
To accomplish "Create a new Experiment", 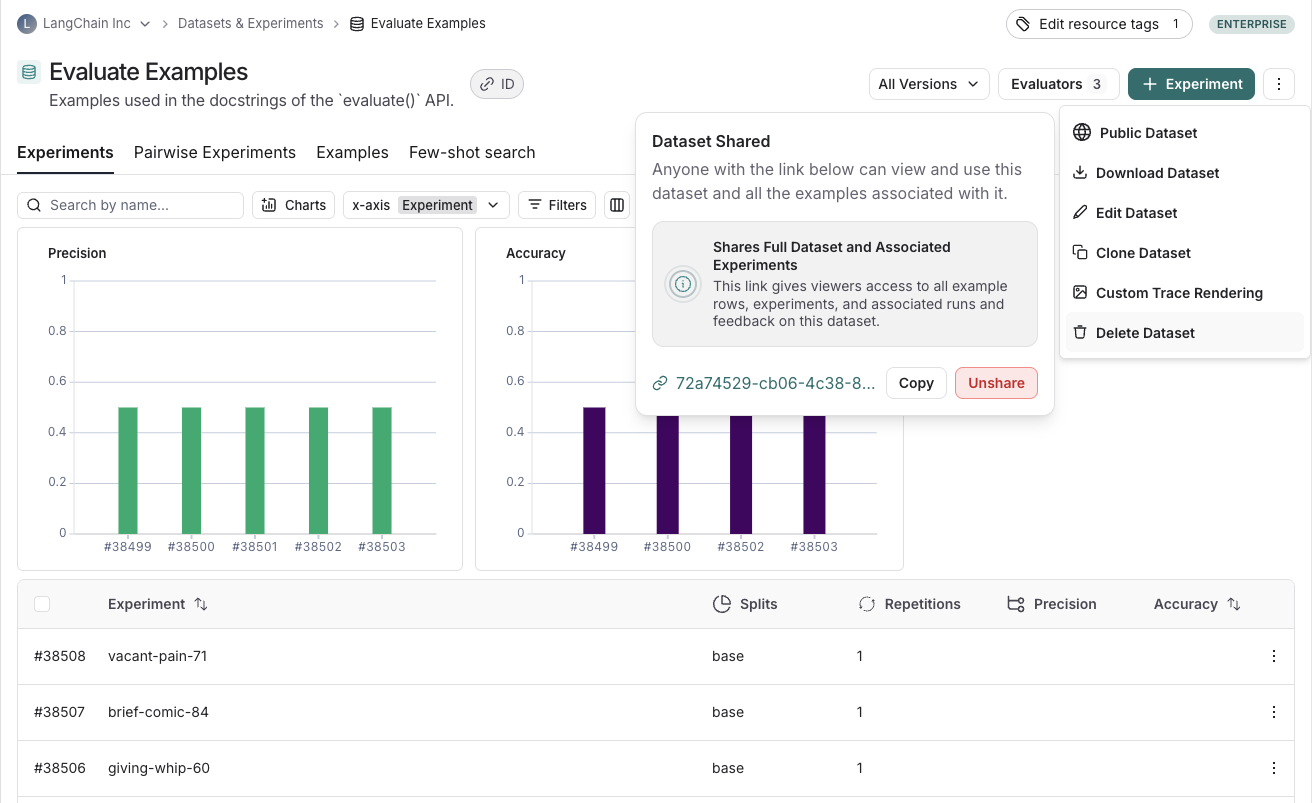I will click(1191, 84).
